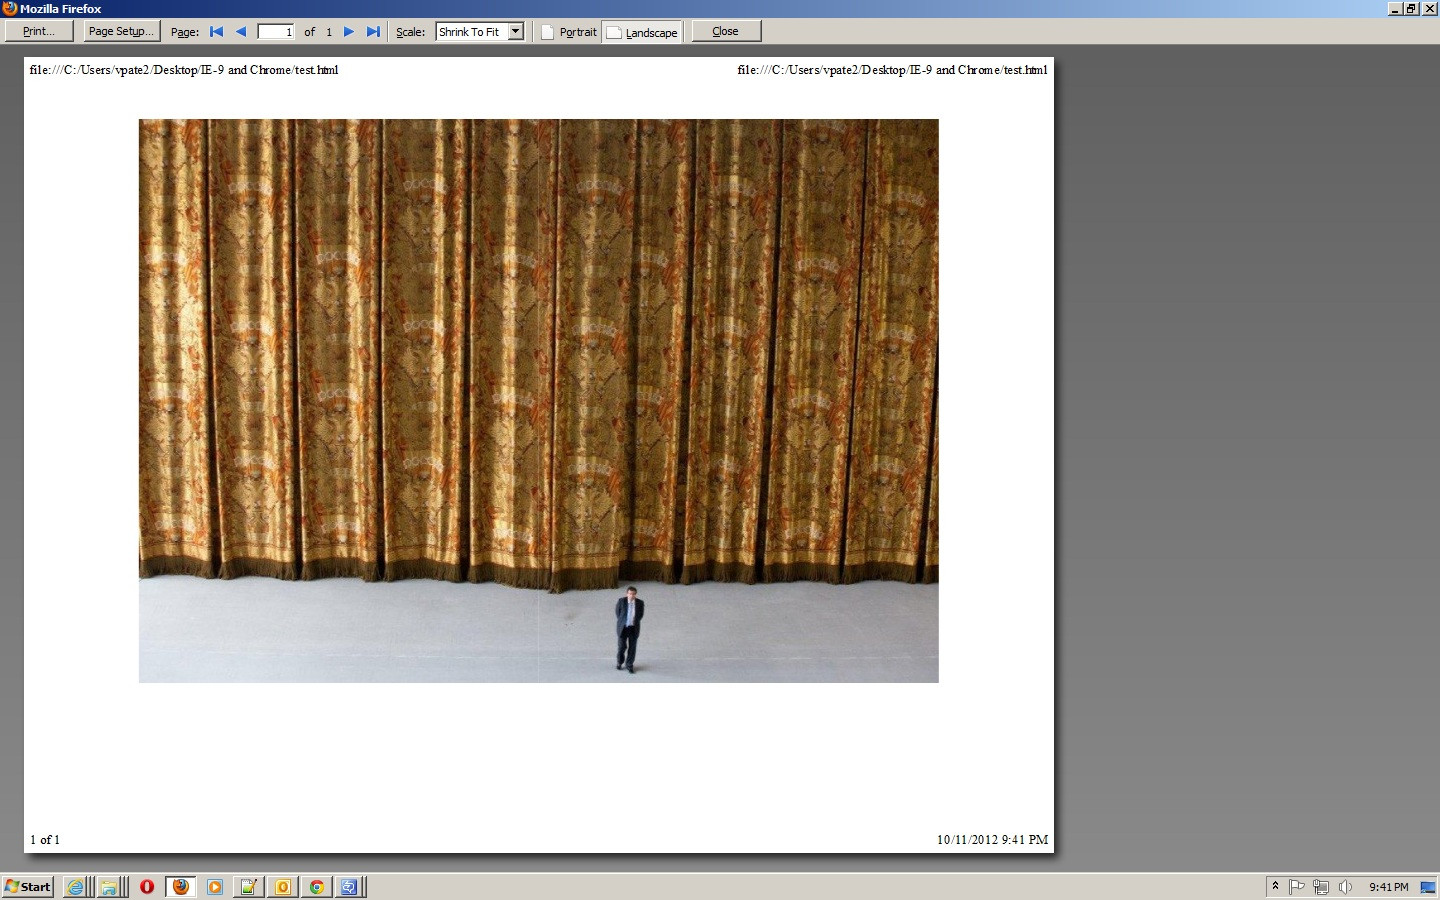
Task: Select the page number input field
Action: click(x=275, y=31)
